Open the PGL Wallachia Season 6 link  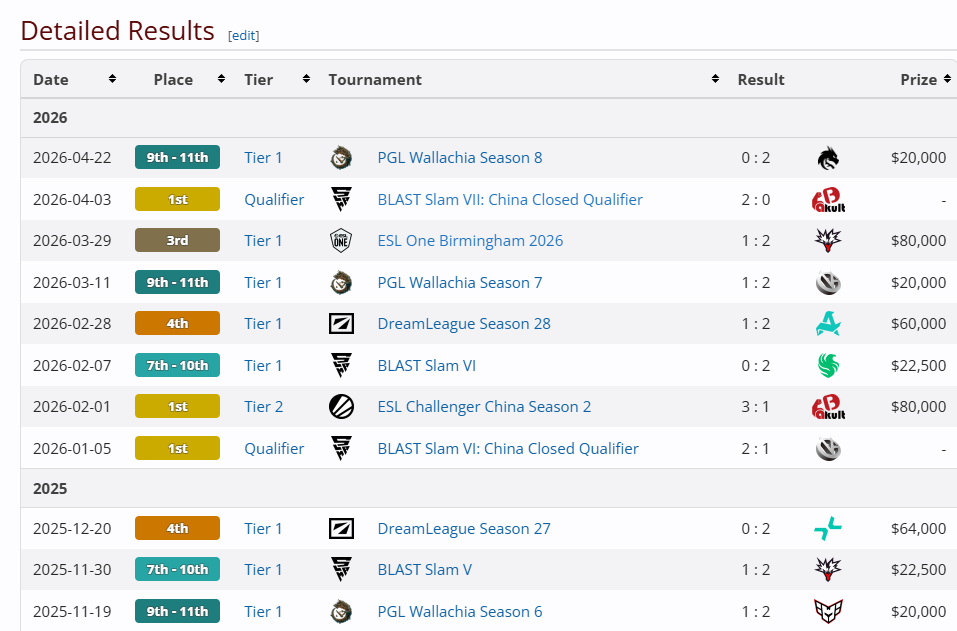pyautogui.click(x=460, y=611)
